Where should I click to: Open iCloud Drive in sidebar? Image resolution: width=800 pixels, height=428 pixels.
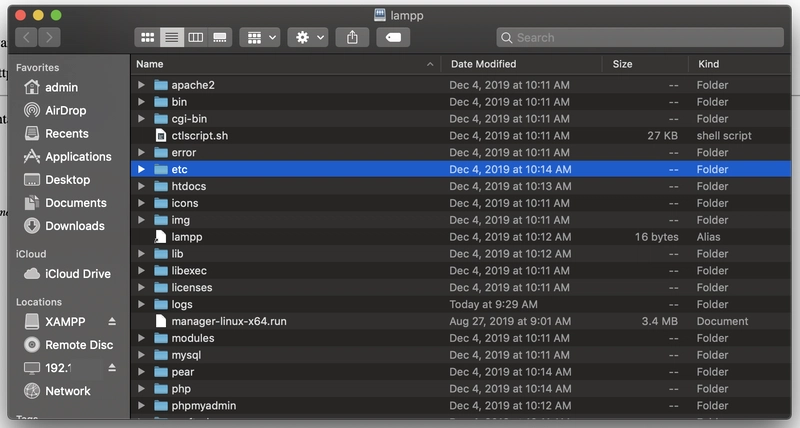click(67, 274)
